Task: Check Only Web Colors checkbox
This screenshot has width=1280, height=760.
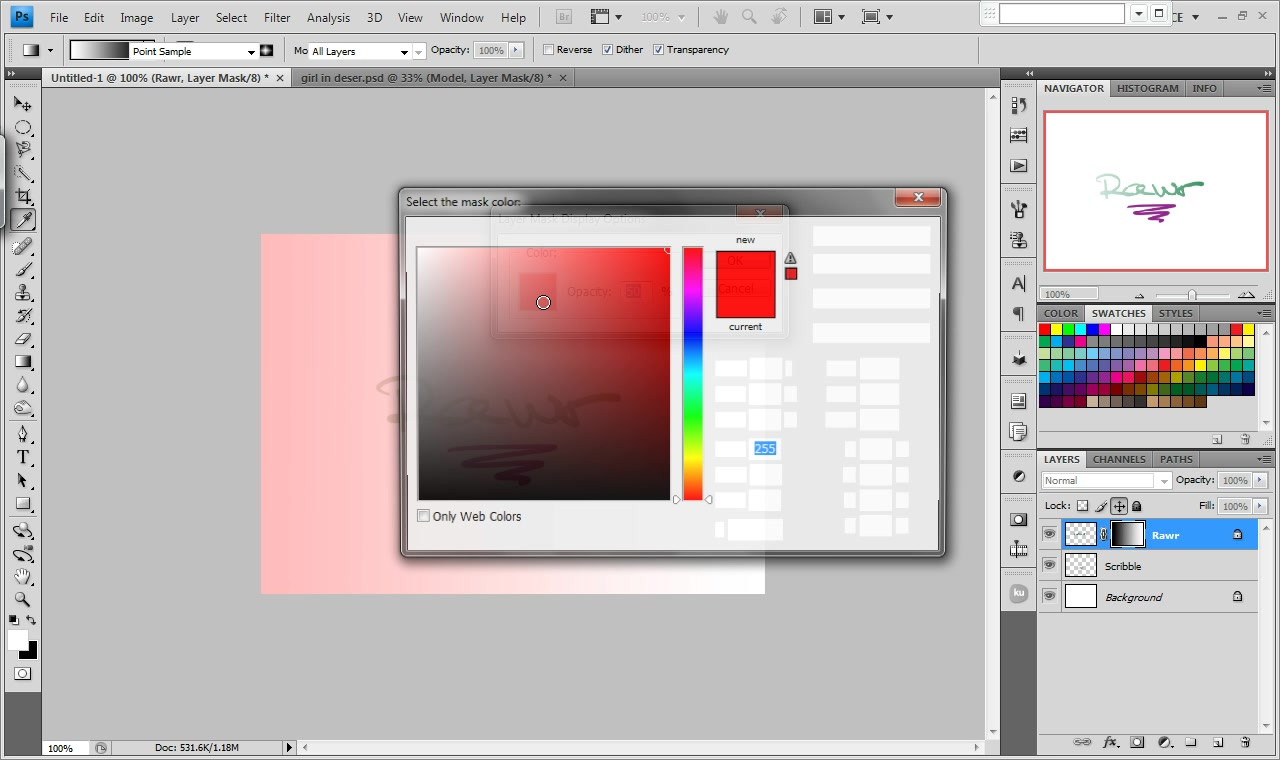Action: [x=424, y=516]
